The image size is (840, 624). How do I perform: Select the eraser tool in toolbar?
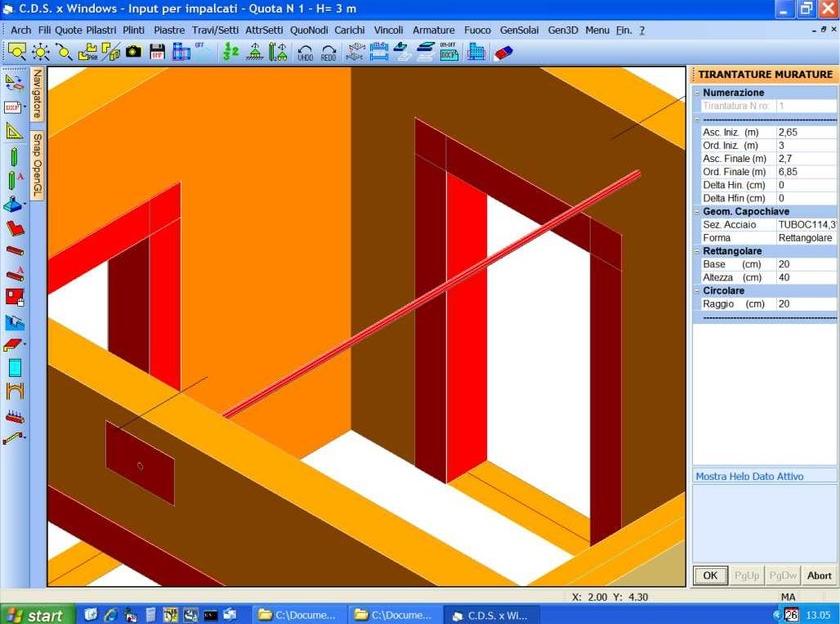[503, 51]
